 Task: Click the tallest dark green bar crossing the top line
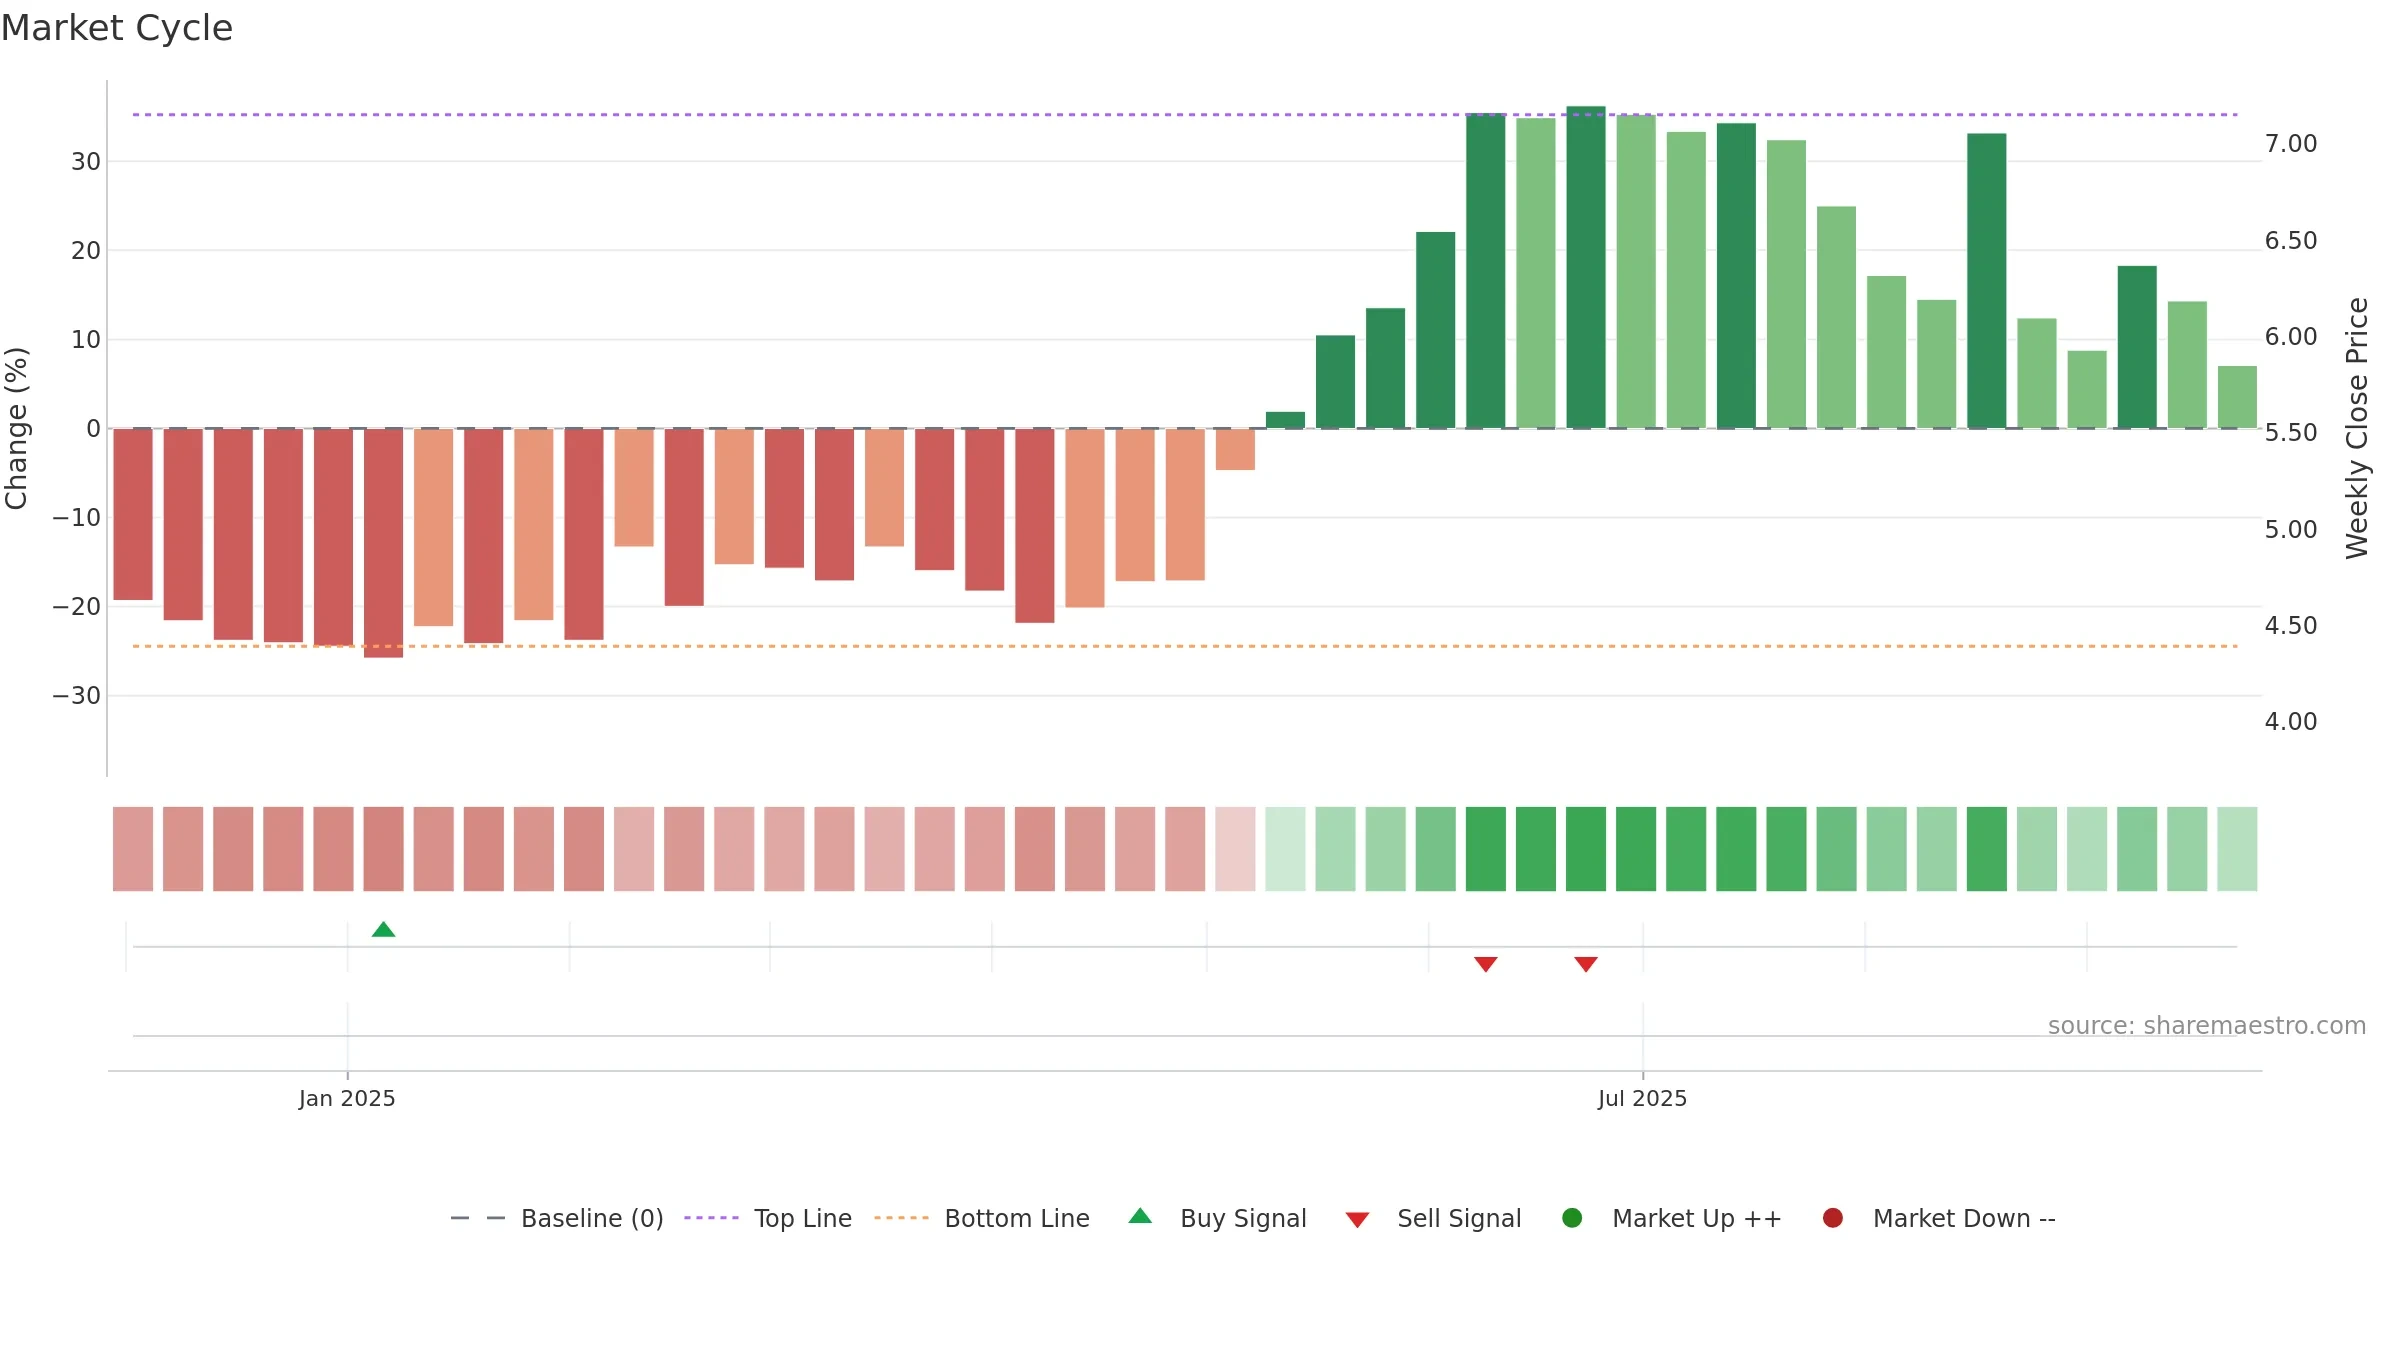(1585, 267)
